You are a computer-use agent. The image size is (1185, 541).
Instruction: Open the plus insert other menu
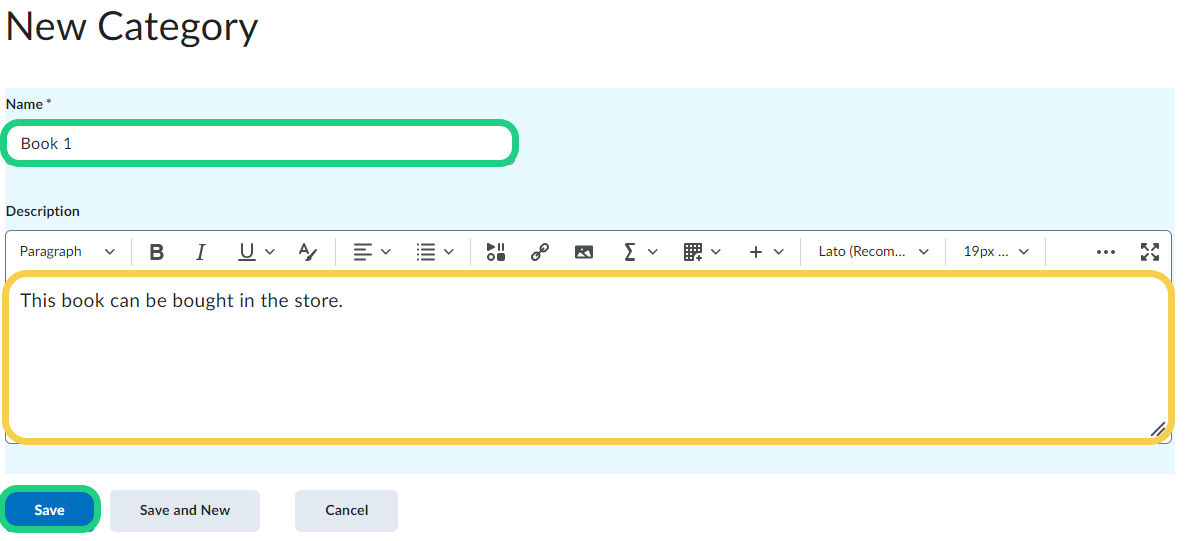tap(766, 252)
